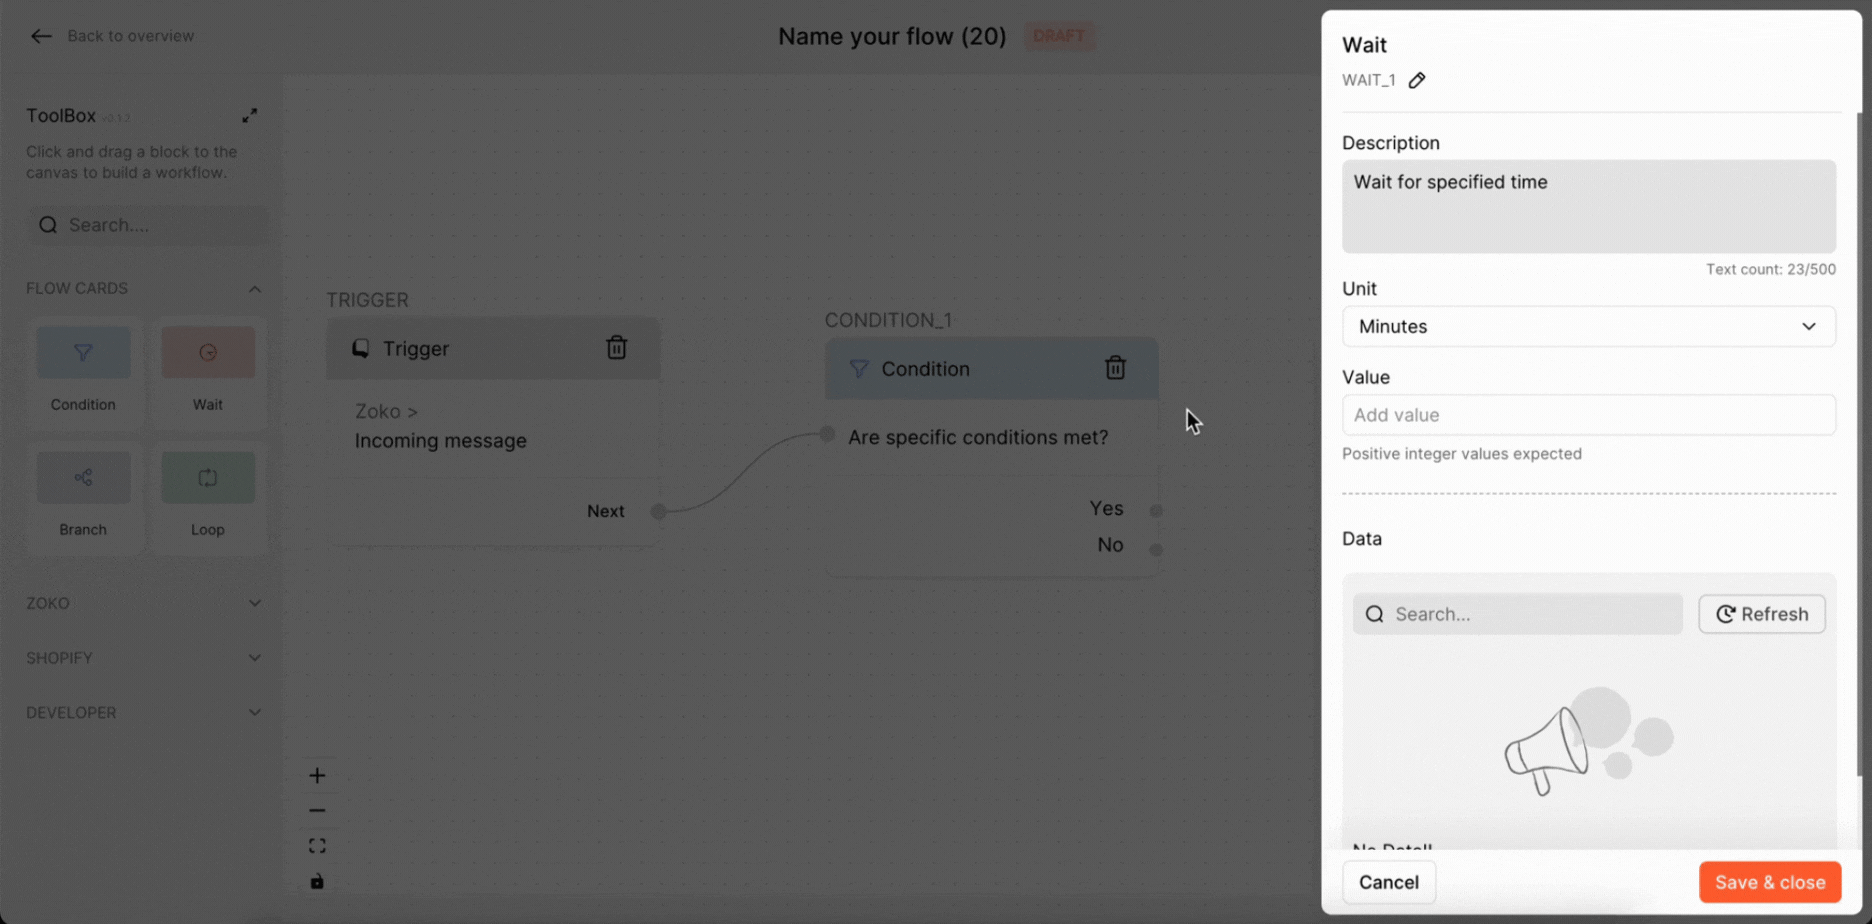Viewport: 1872px width, 924px height.
Task: Click Are specific conditions met? text
Action: (978, 437)
